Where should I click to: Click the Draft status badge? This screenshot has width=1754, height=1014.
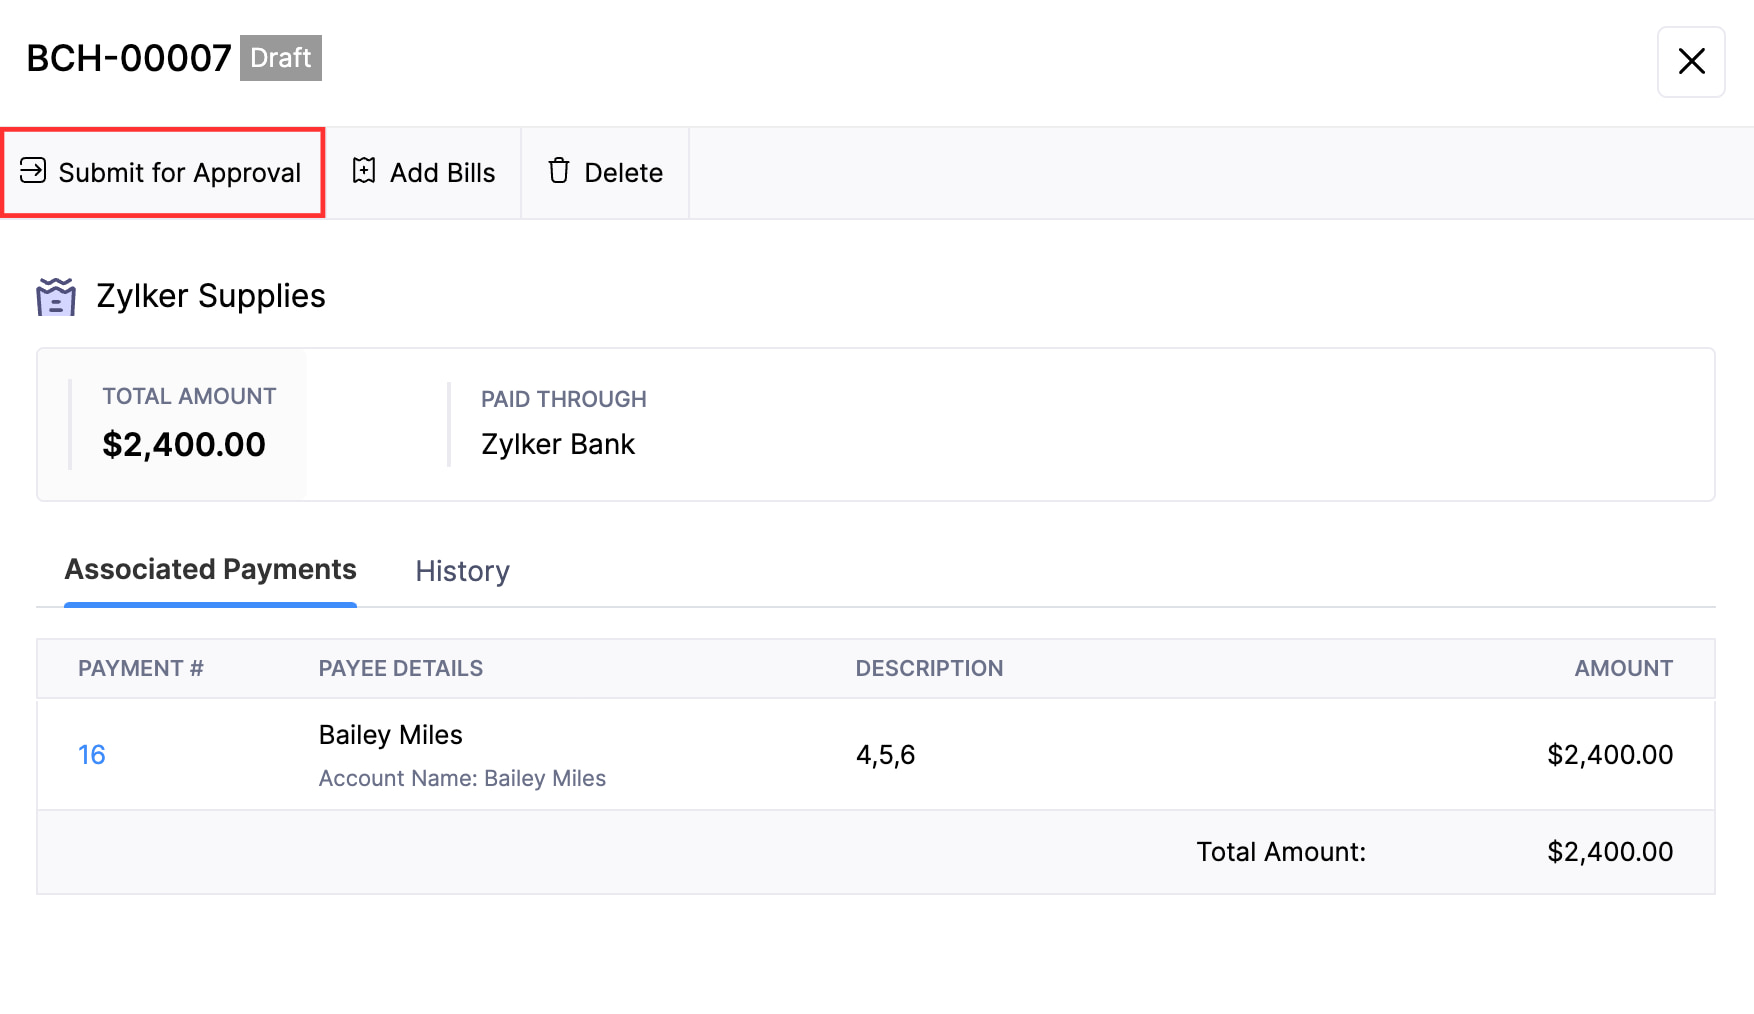(x=280, y=58)
